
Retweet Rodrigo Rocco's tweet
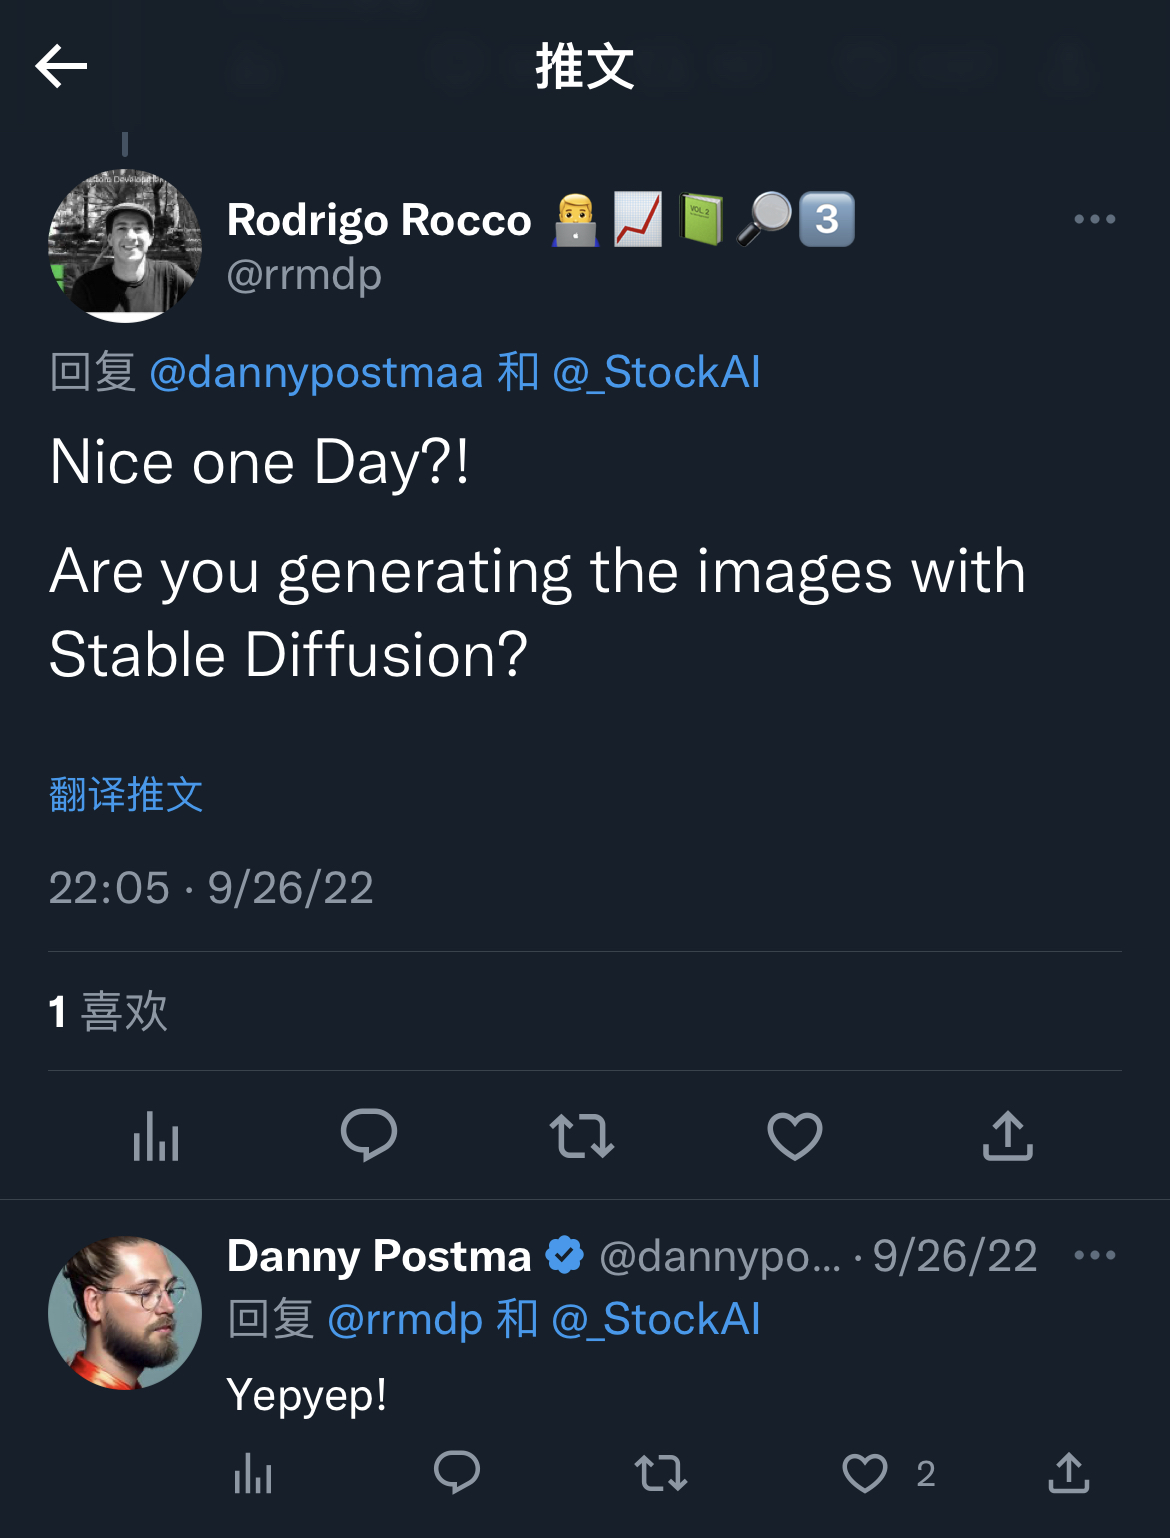(582, 1136)
